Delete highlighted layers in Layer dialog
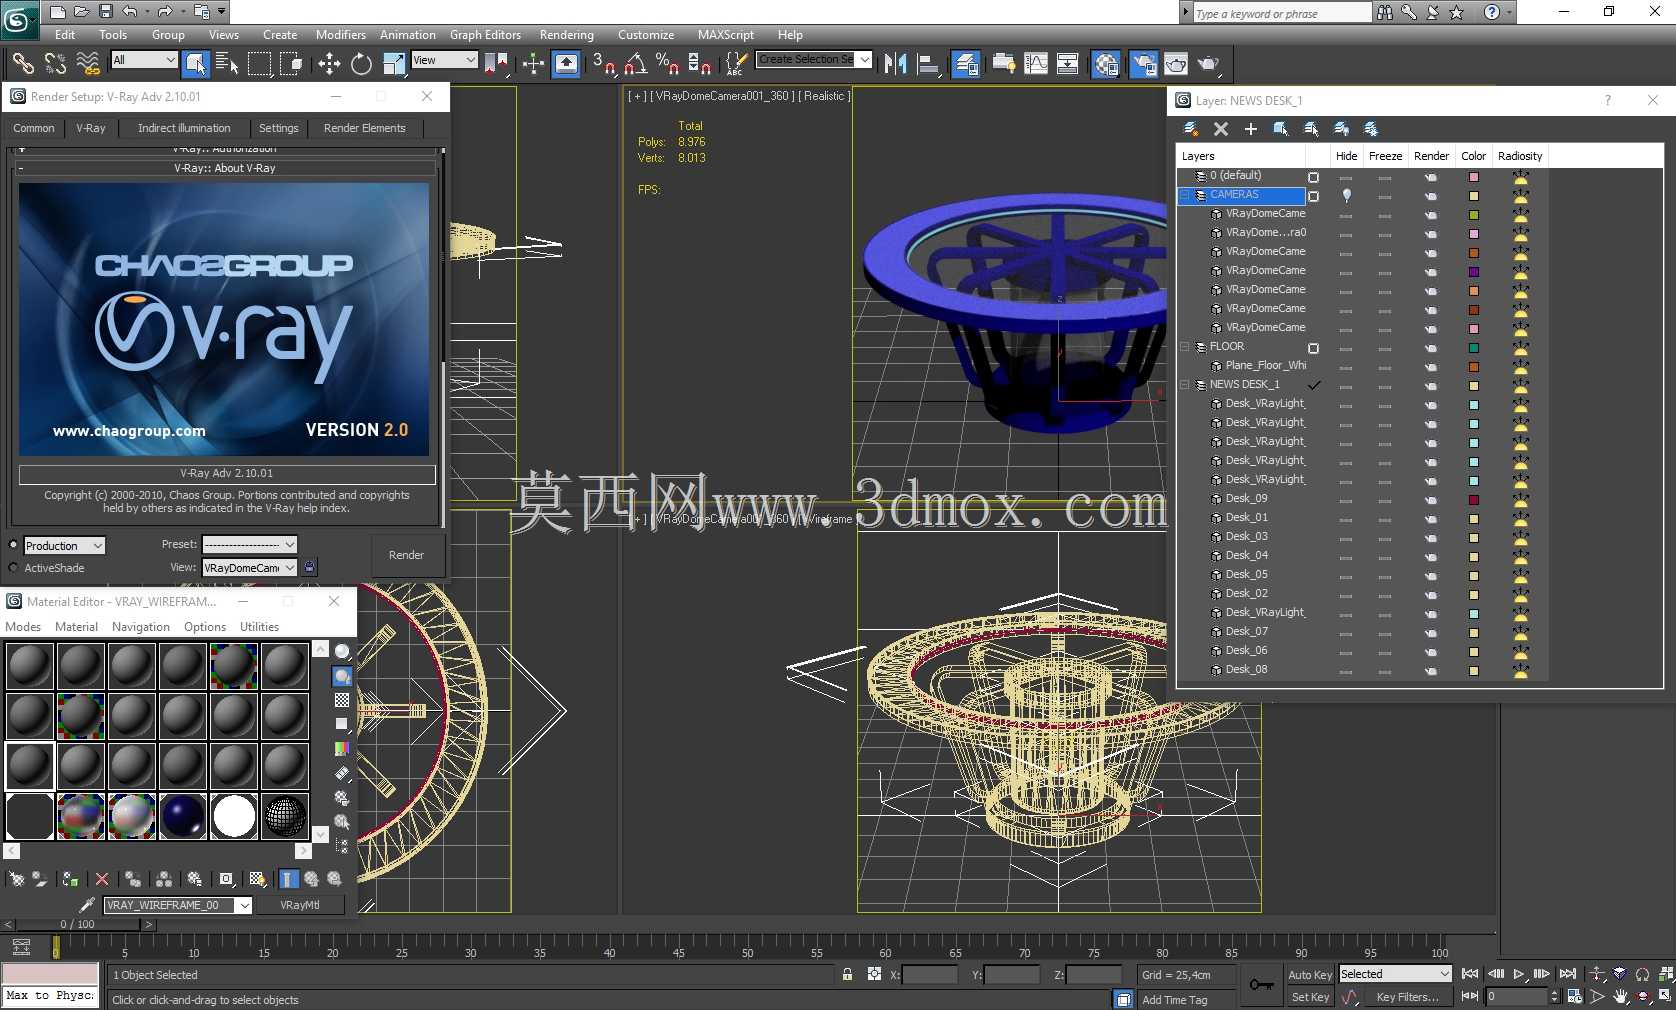Image resolution: width=1676 pixels, height=1010 pixels. (x=1221, y=128)
